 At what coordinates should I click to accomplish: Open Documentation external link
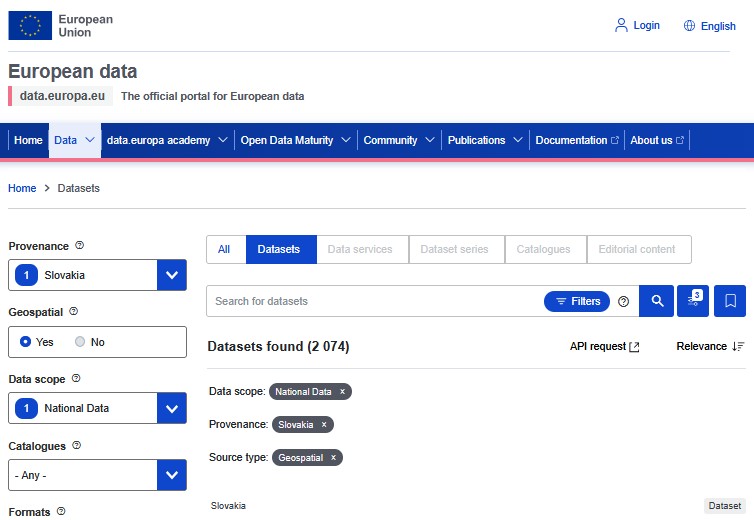pos(577,140)
